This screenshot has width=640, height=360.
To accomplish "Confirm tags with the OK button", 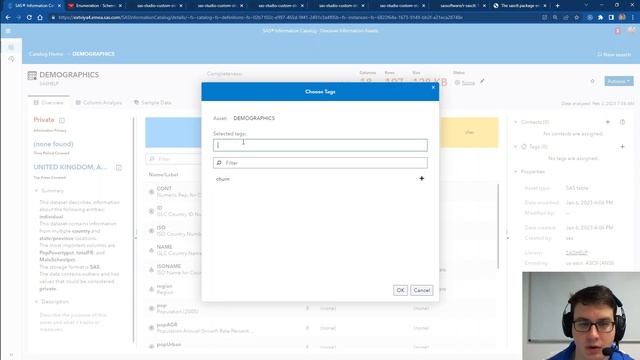I will coord(400,290).
